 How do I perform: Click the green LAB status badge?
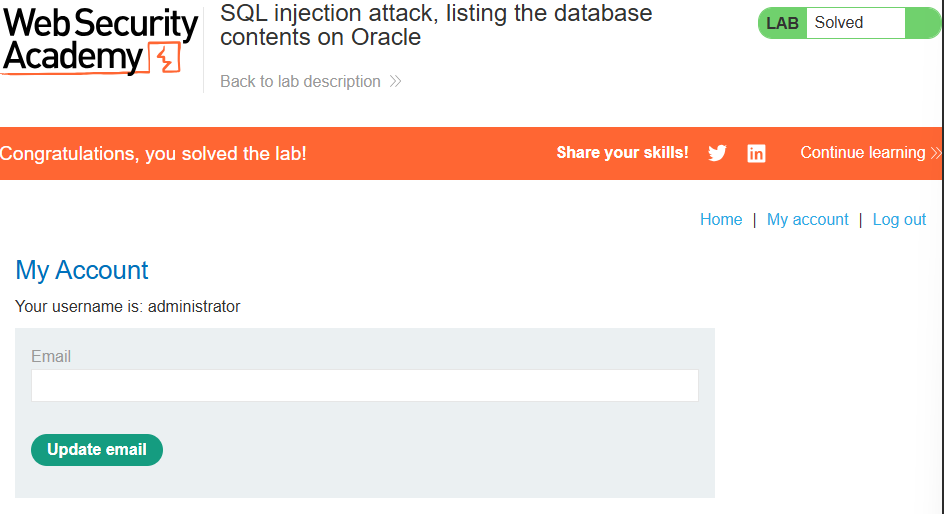click(782, 23)
